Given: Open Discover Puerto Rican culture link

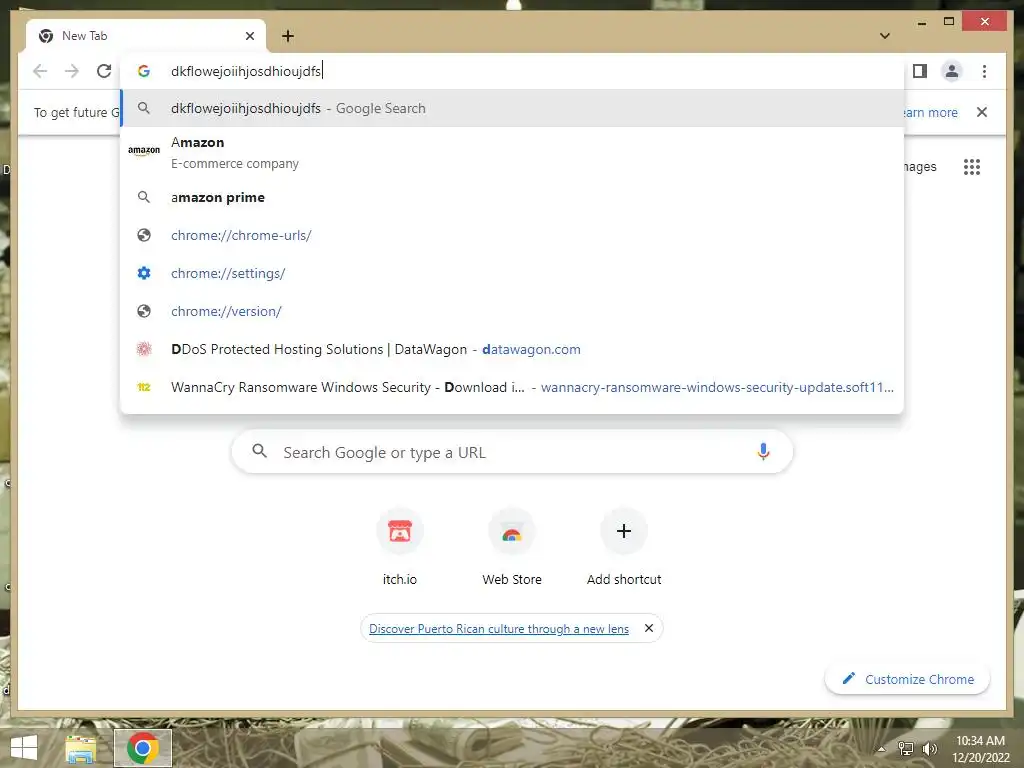Looking at the screenshot, I should 499,628.
